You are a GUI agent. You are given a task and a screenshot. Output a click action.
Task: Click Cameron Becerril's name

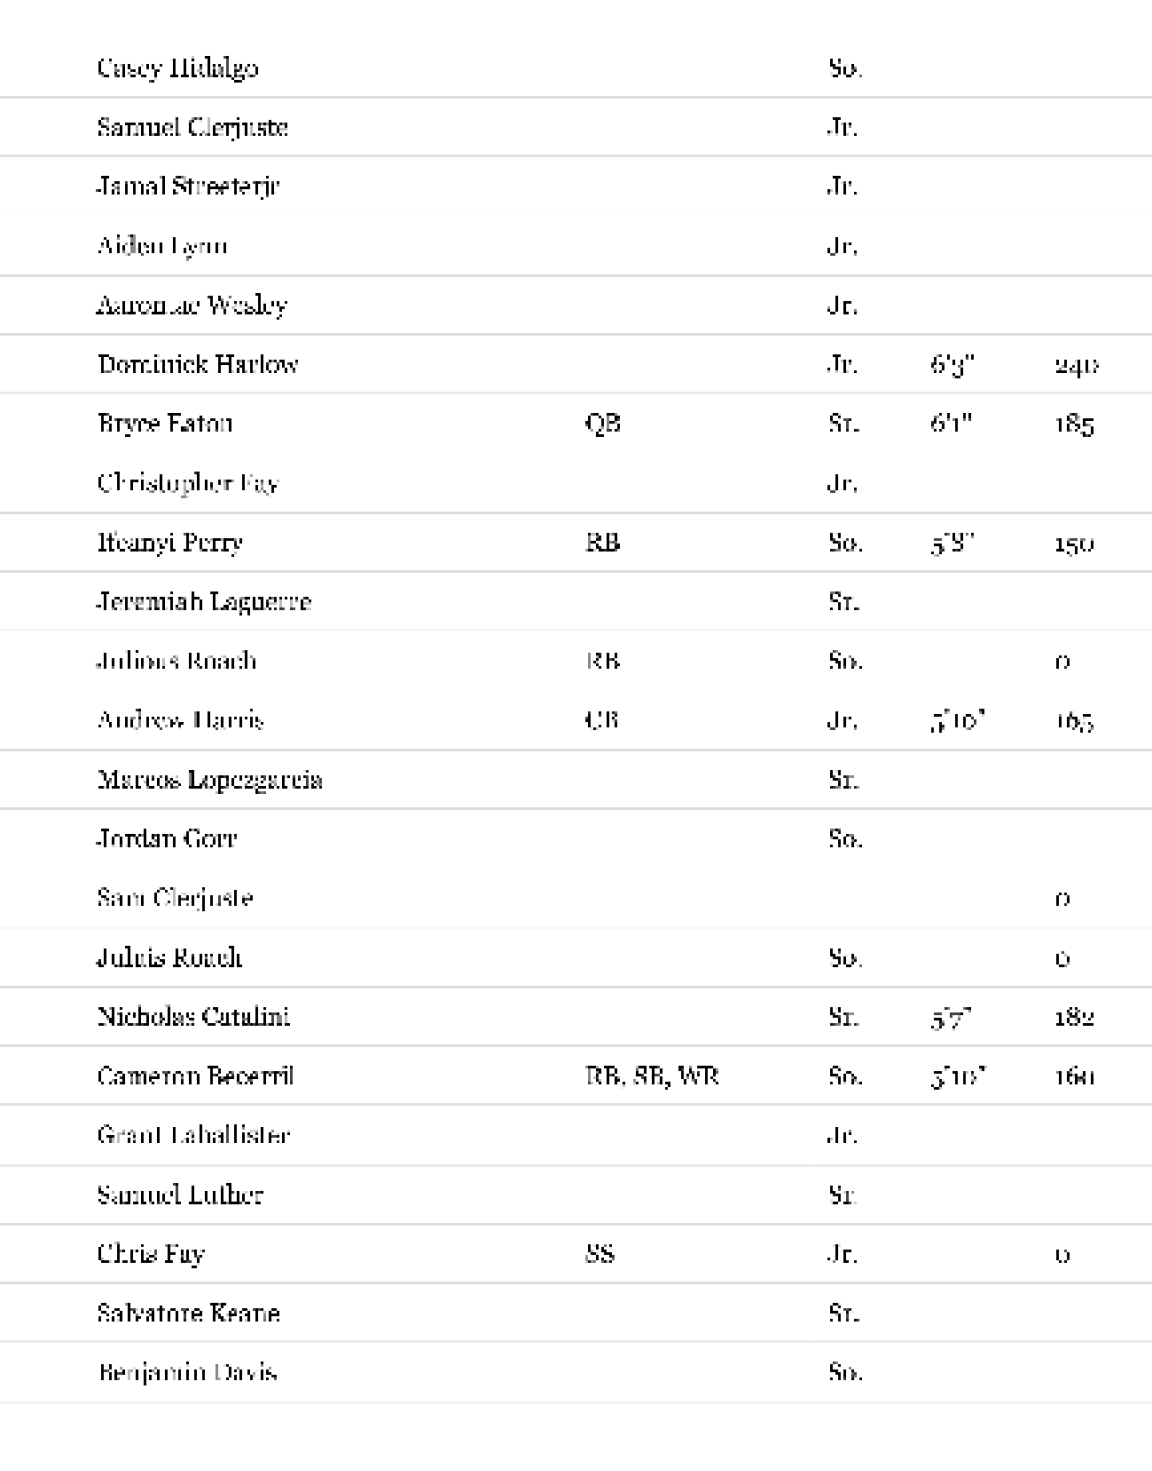tap(196, 1076)
